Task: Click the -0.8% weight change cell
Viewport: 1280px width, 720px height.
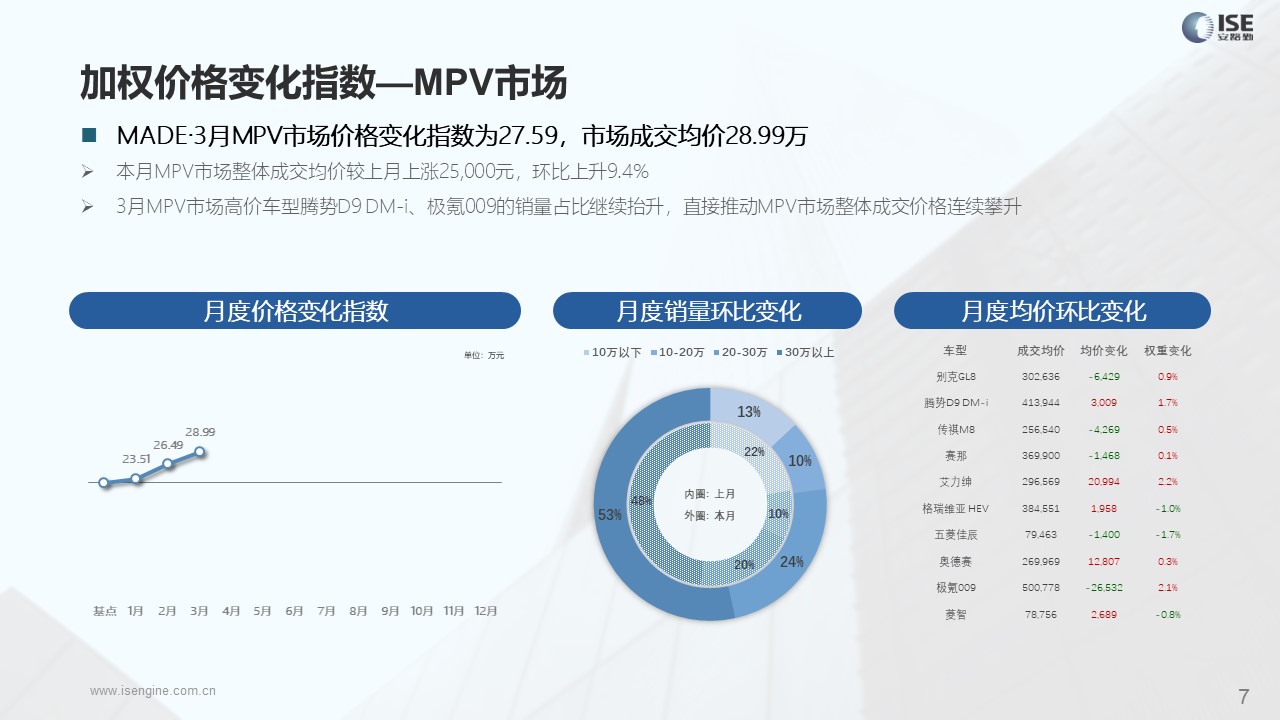Action: (1168, 615)
